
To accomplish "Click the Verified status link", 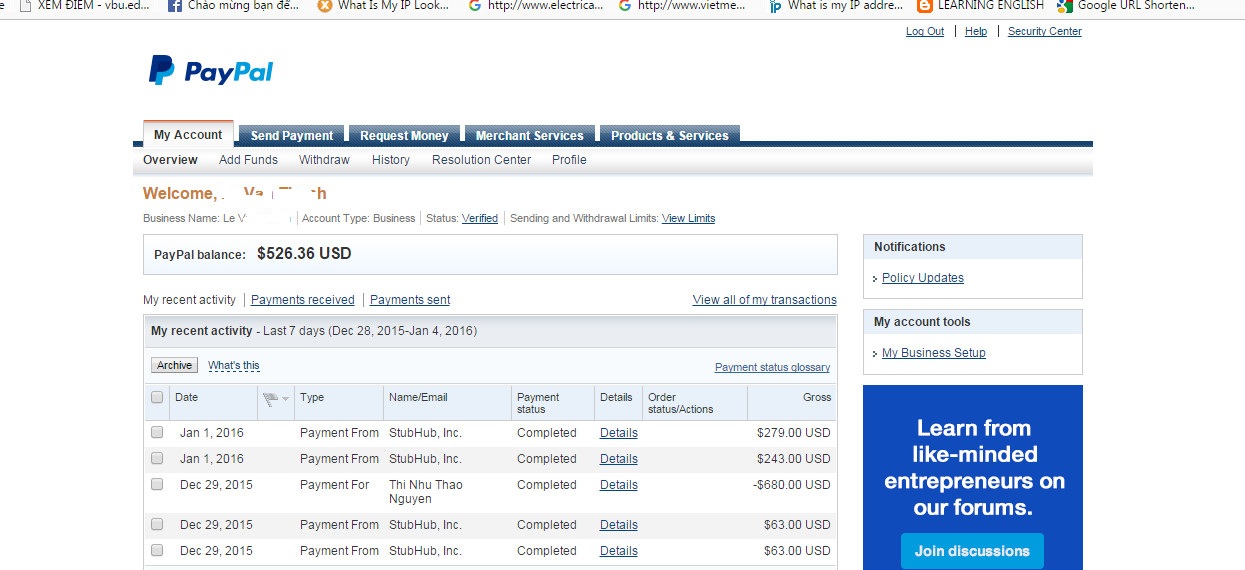I will [x=480, y=218].
